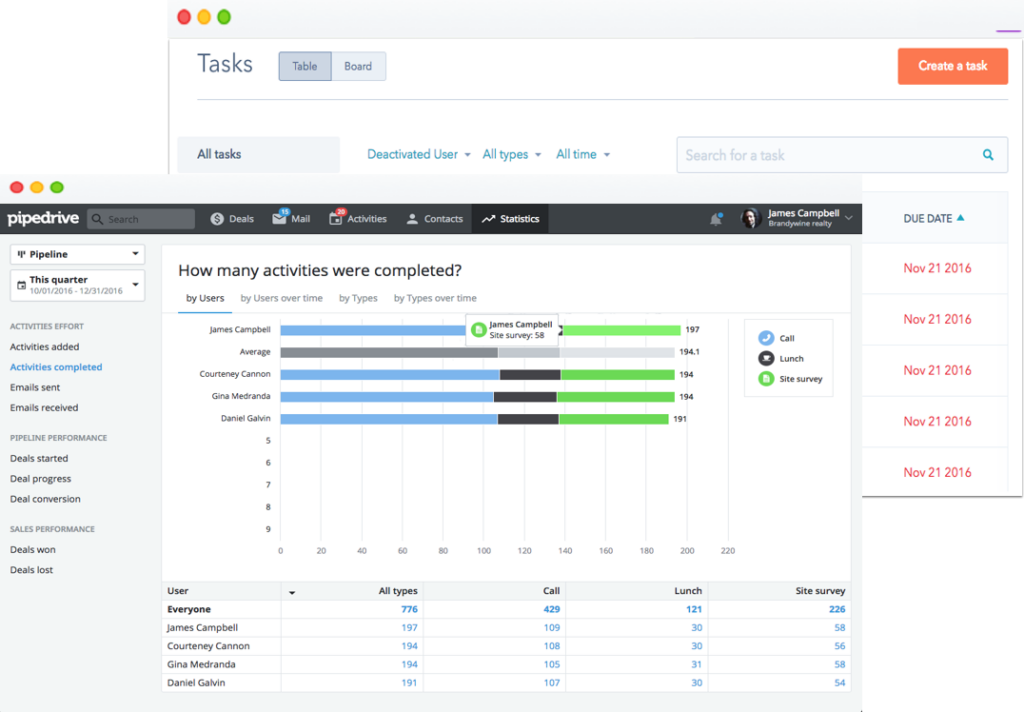
Task: Select the by Users tab
Action: (205, 298)
